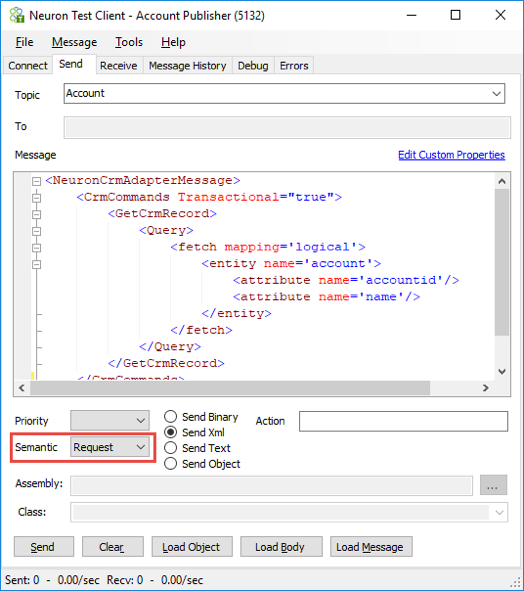Open the Semantic dropdown set to Request
The width and height of the screenshot is (524, 591).
click(110, 447)
